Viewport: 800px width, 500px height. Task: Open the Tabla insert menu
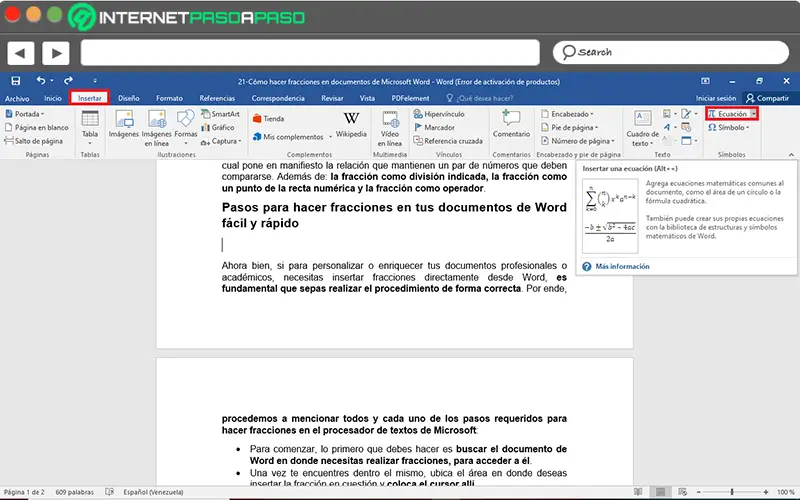click(x=90, y=128)
